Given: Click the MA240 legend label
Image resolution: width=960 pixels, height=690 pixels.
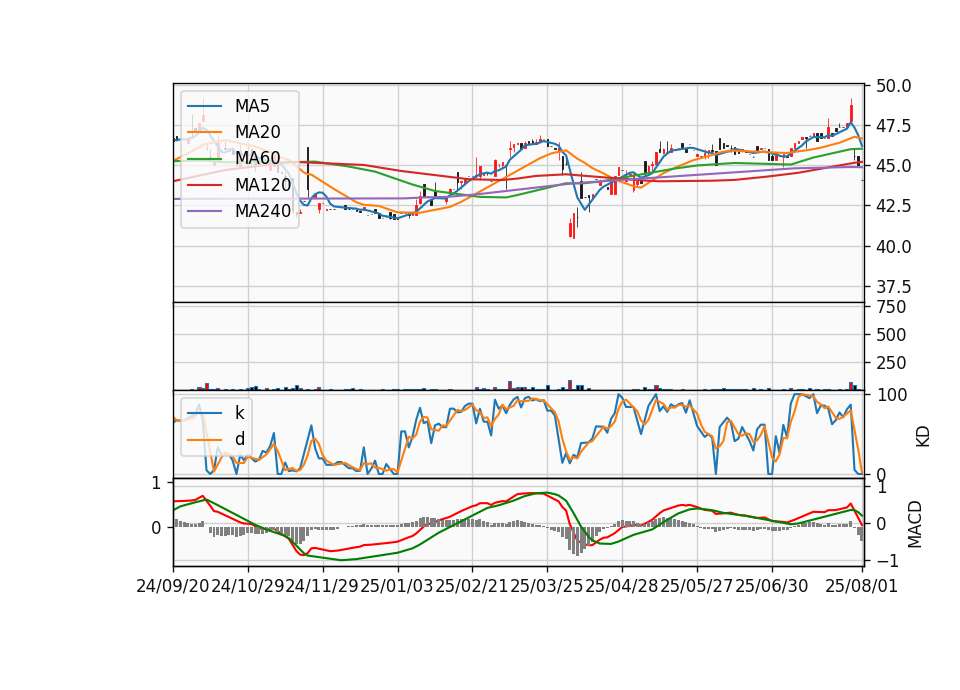Looking at the screenshot, I should 263,211.
